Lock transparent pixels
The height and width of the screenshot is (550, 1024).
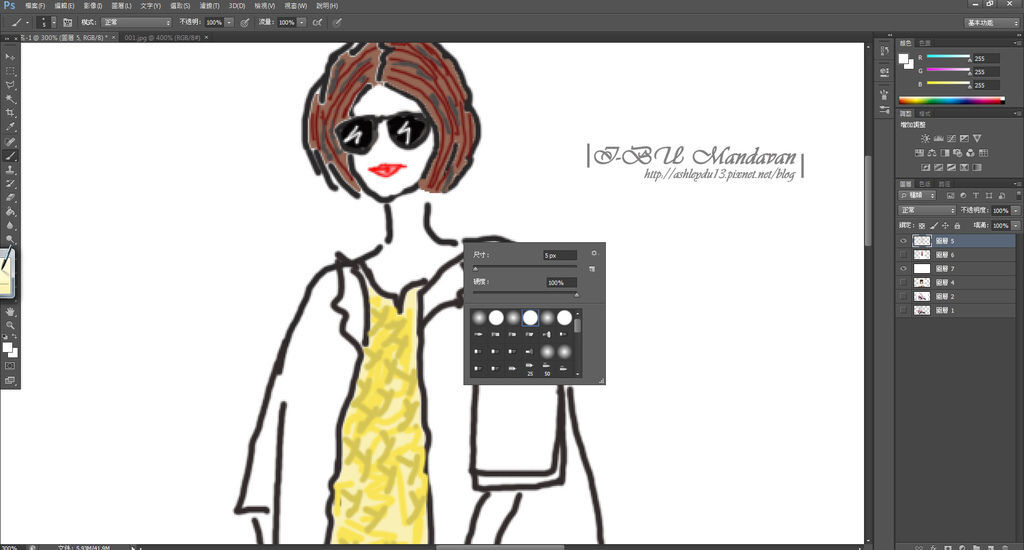click(x=921, y=225)
